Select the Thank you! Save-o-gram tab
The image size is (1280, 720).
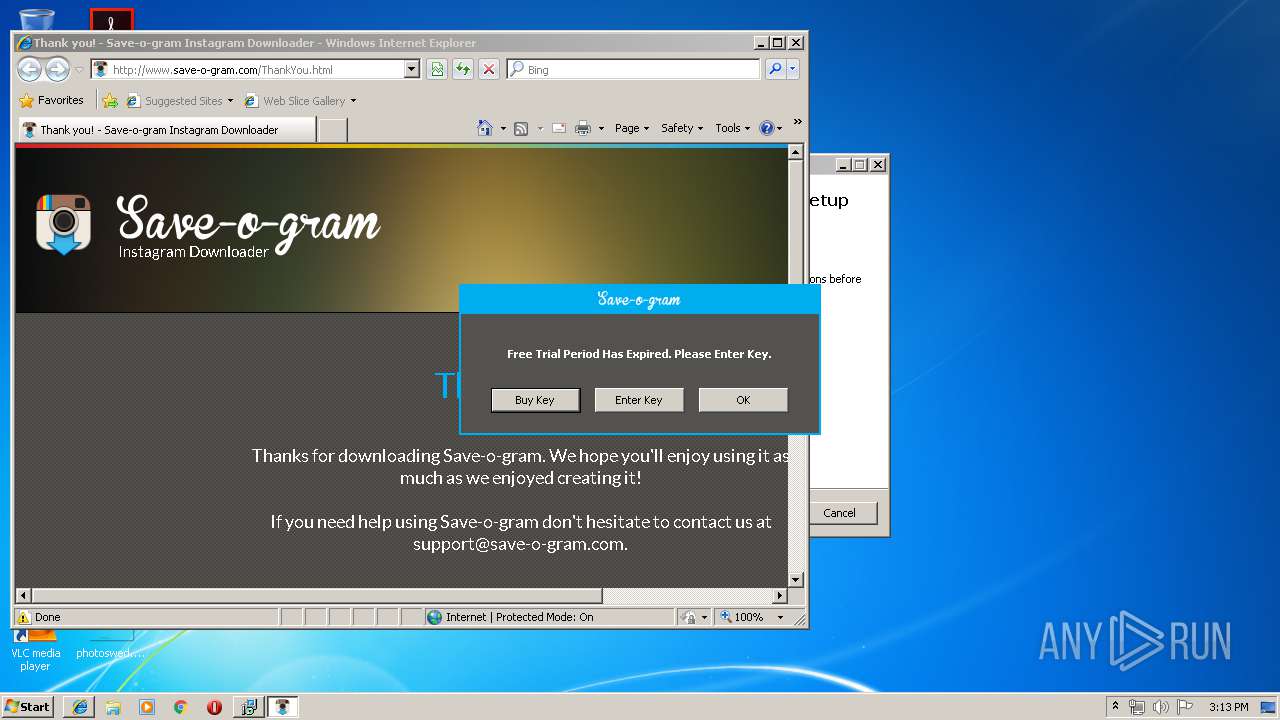[x=167, y=130]
